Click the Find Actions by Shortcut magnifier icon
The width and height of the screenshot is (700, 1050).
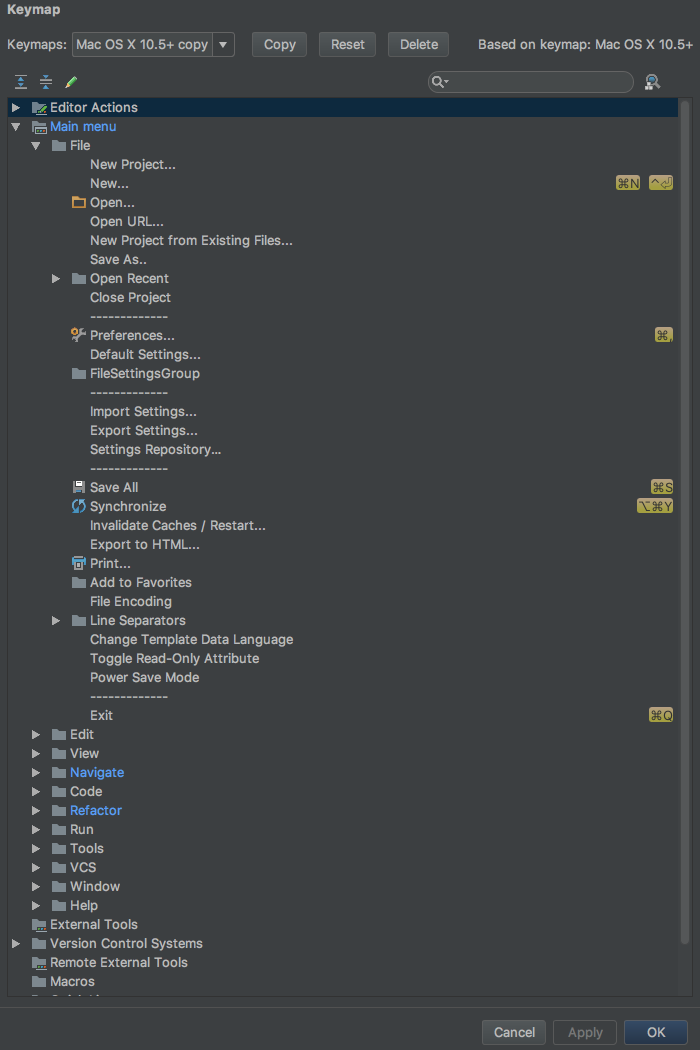652,81
